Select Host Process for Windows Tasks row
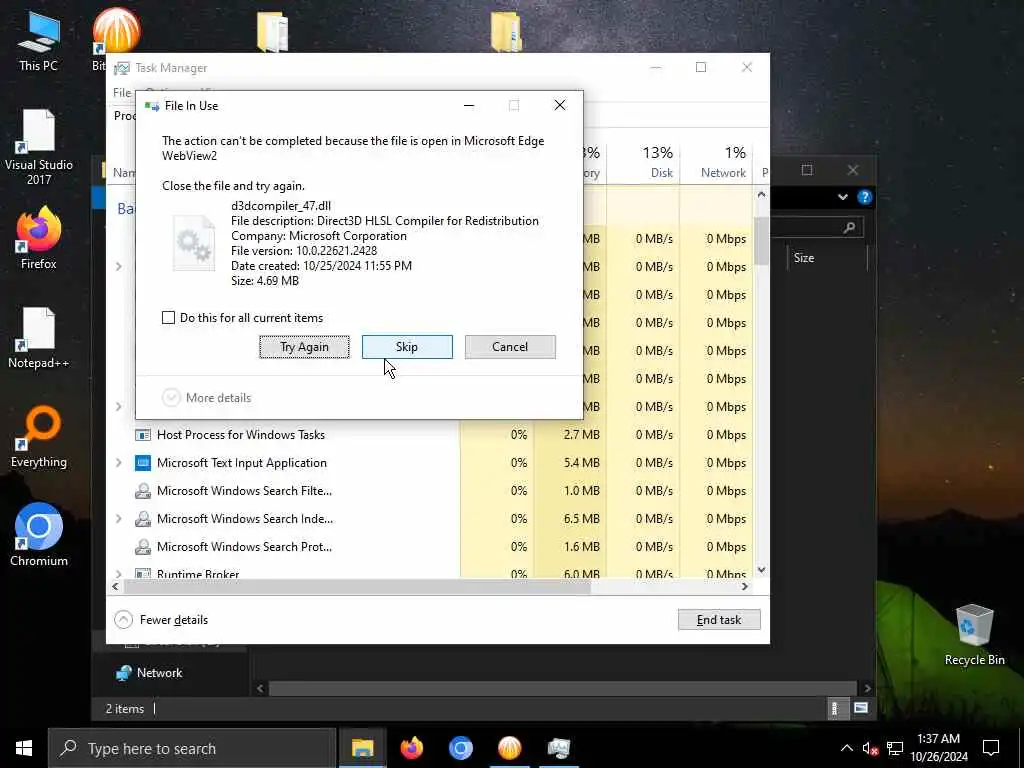The height and width of the screenshot is (768, 1024). pos(431,434)
